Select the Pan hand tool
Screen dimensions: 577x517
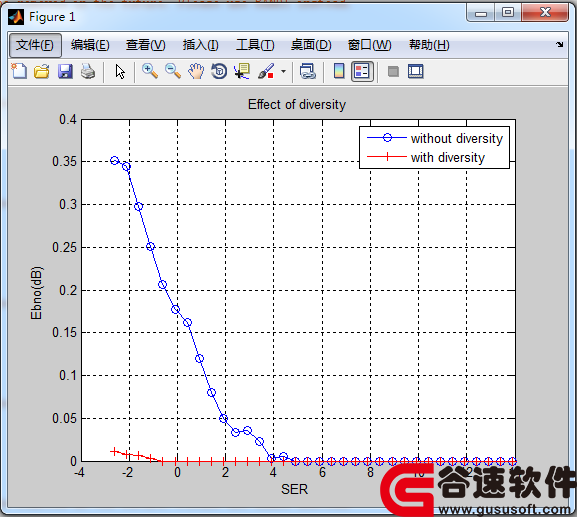pyautogui.click(x=196, y=71)
